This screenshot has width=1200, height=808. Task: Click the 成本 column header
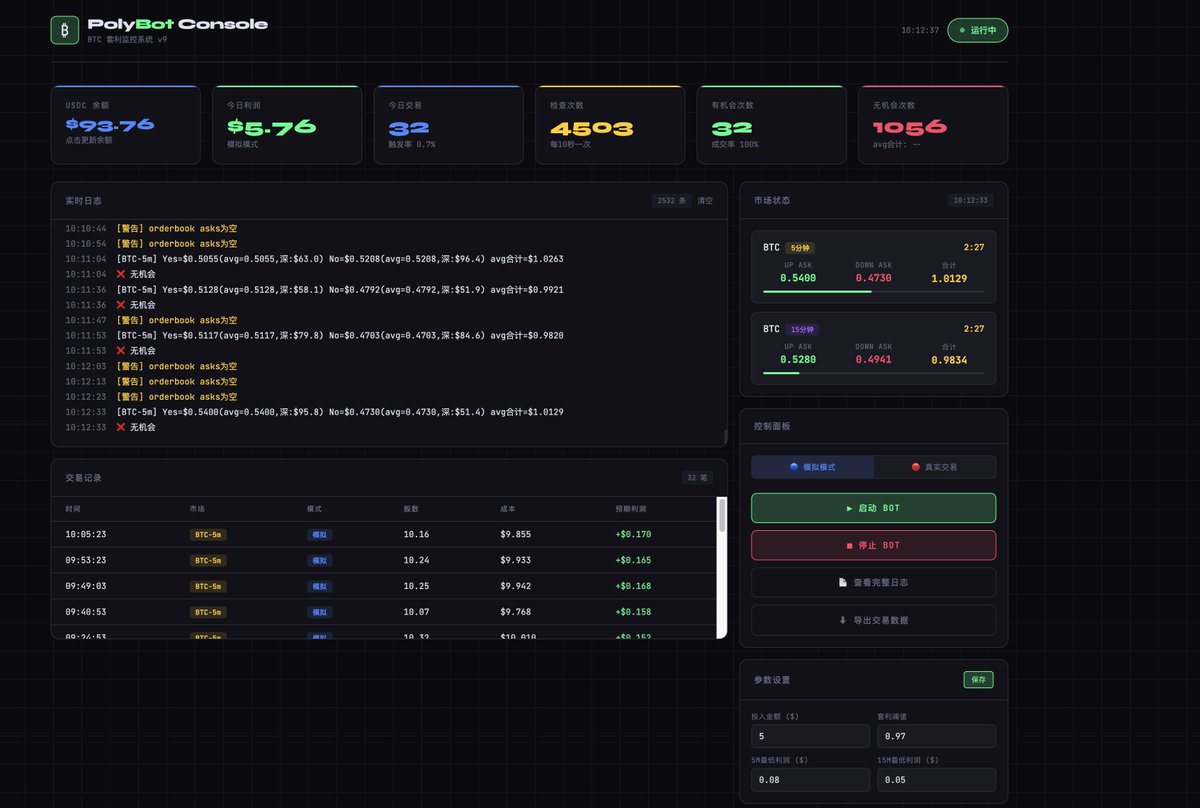(508, 509)
